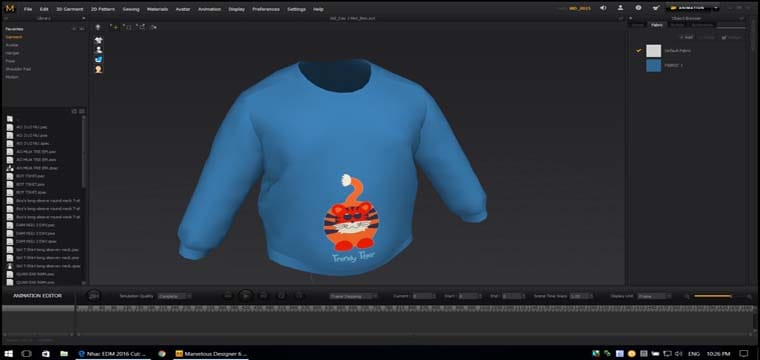Click Marvelous Designer in Windows taskbar
The image size is (760, 360).
coord(212,354)
